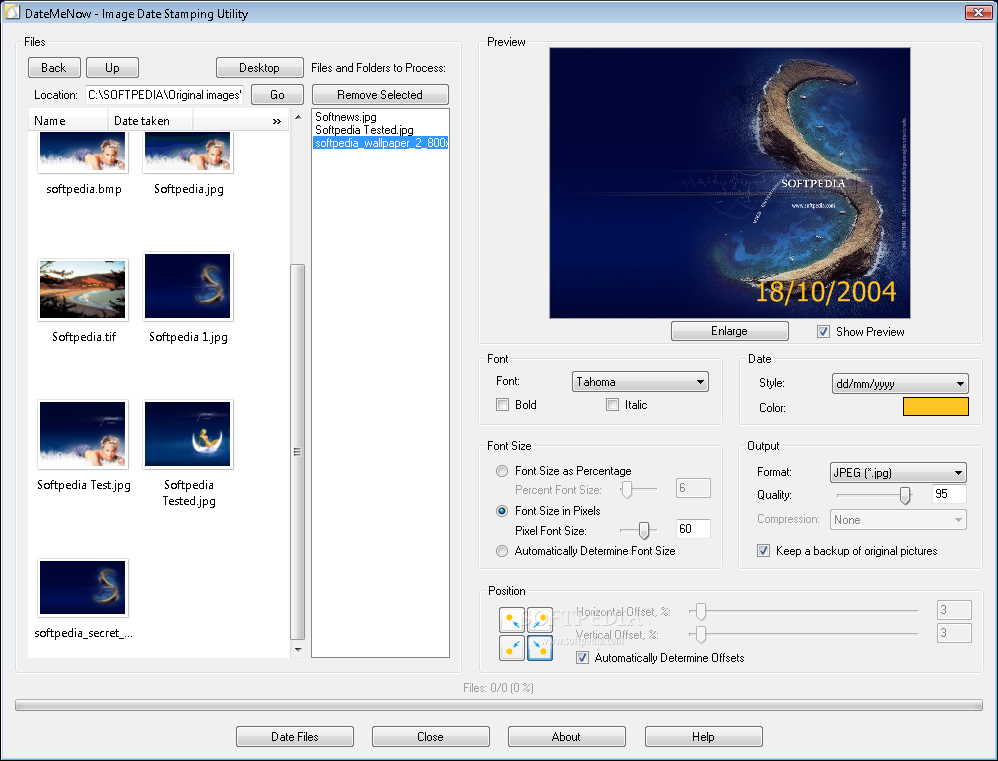
Task: Select the Softpedia.jpg thumbnail
Action: tap(188, 153)
